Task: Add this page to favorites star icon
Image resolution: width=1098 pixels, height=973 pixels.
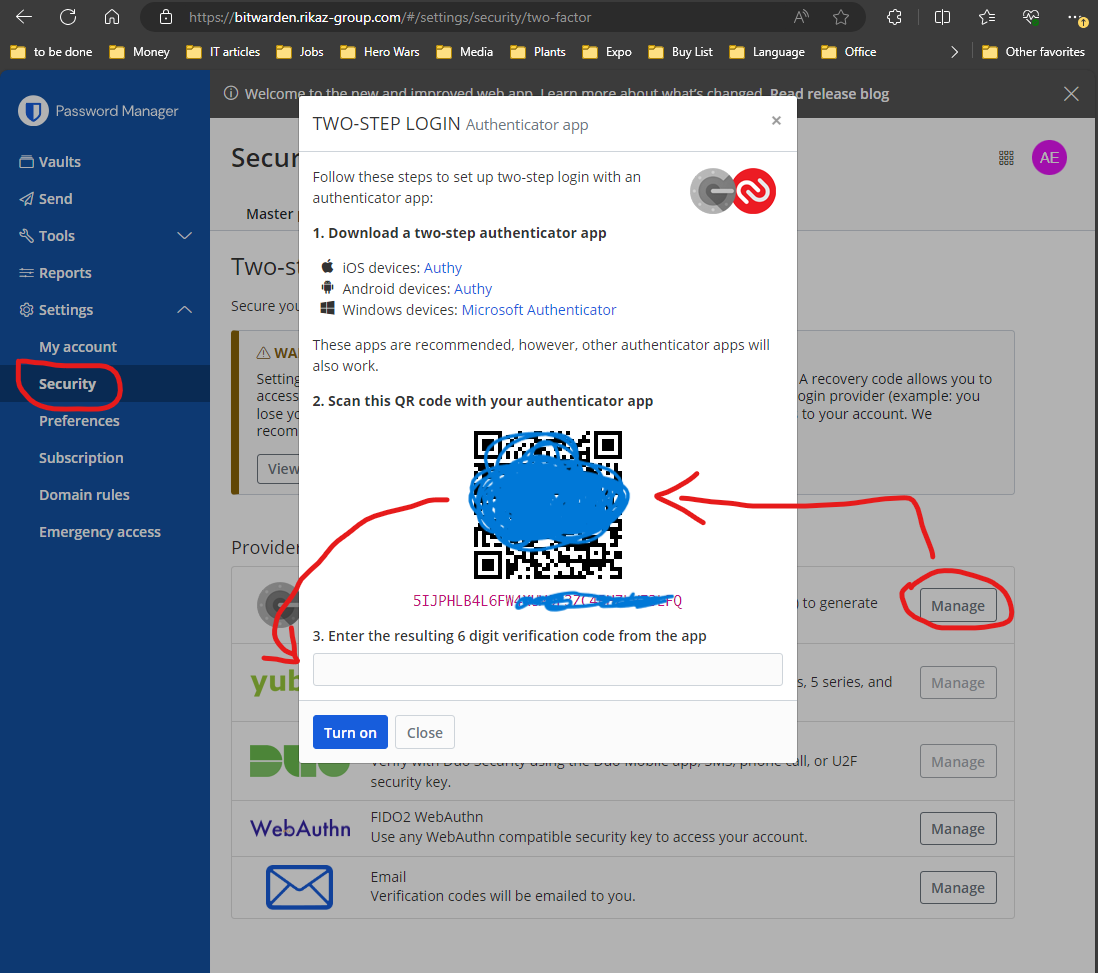Action: [841, 17]
